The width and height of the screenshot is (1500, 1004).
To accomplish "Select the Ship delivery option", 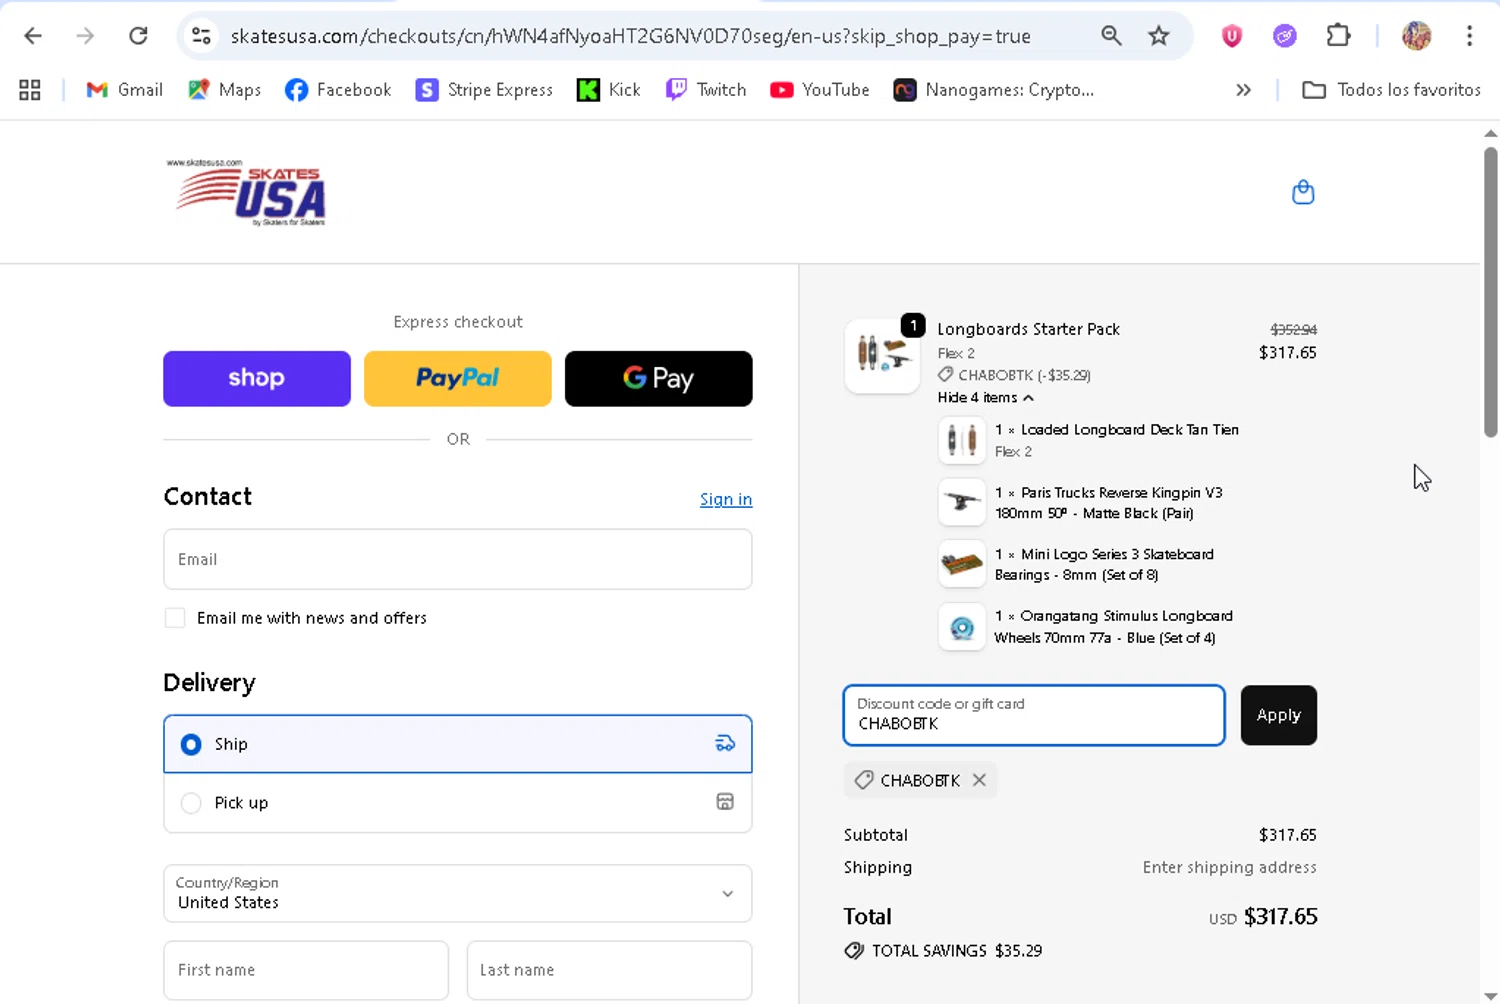I will click(458, 744).
